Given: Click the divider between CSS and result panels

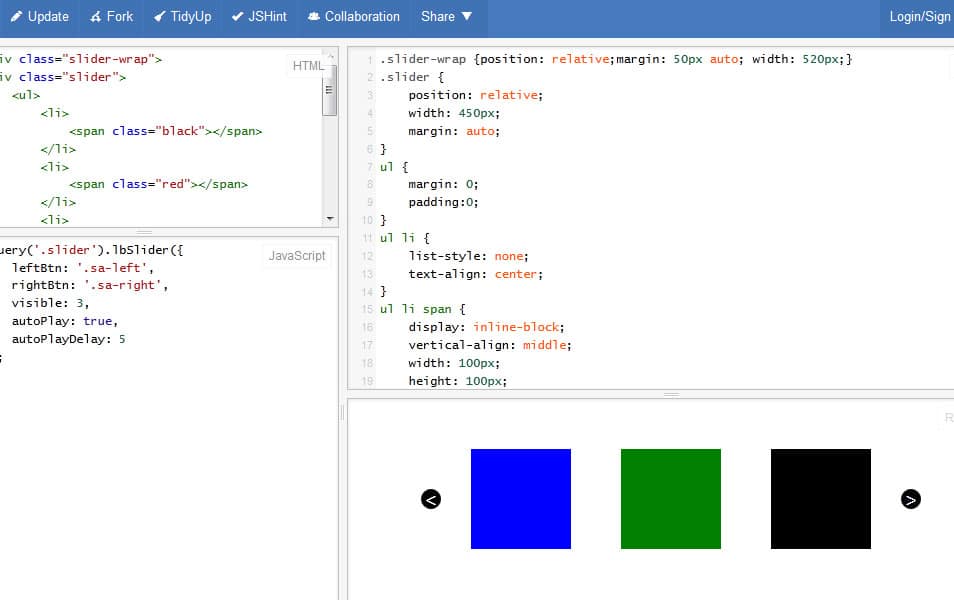Looking at the screenshot, I should pos(671,394).
